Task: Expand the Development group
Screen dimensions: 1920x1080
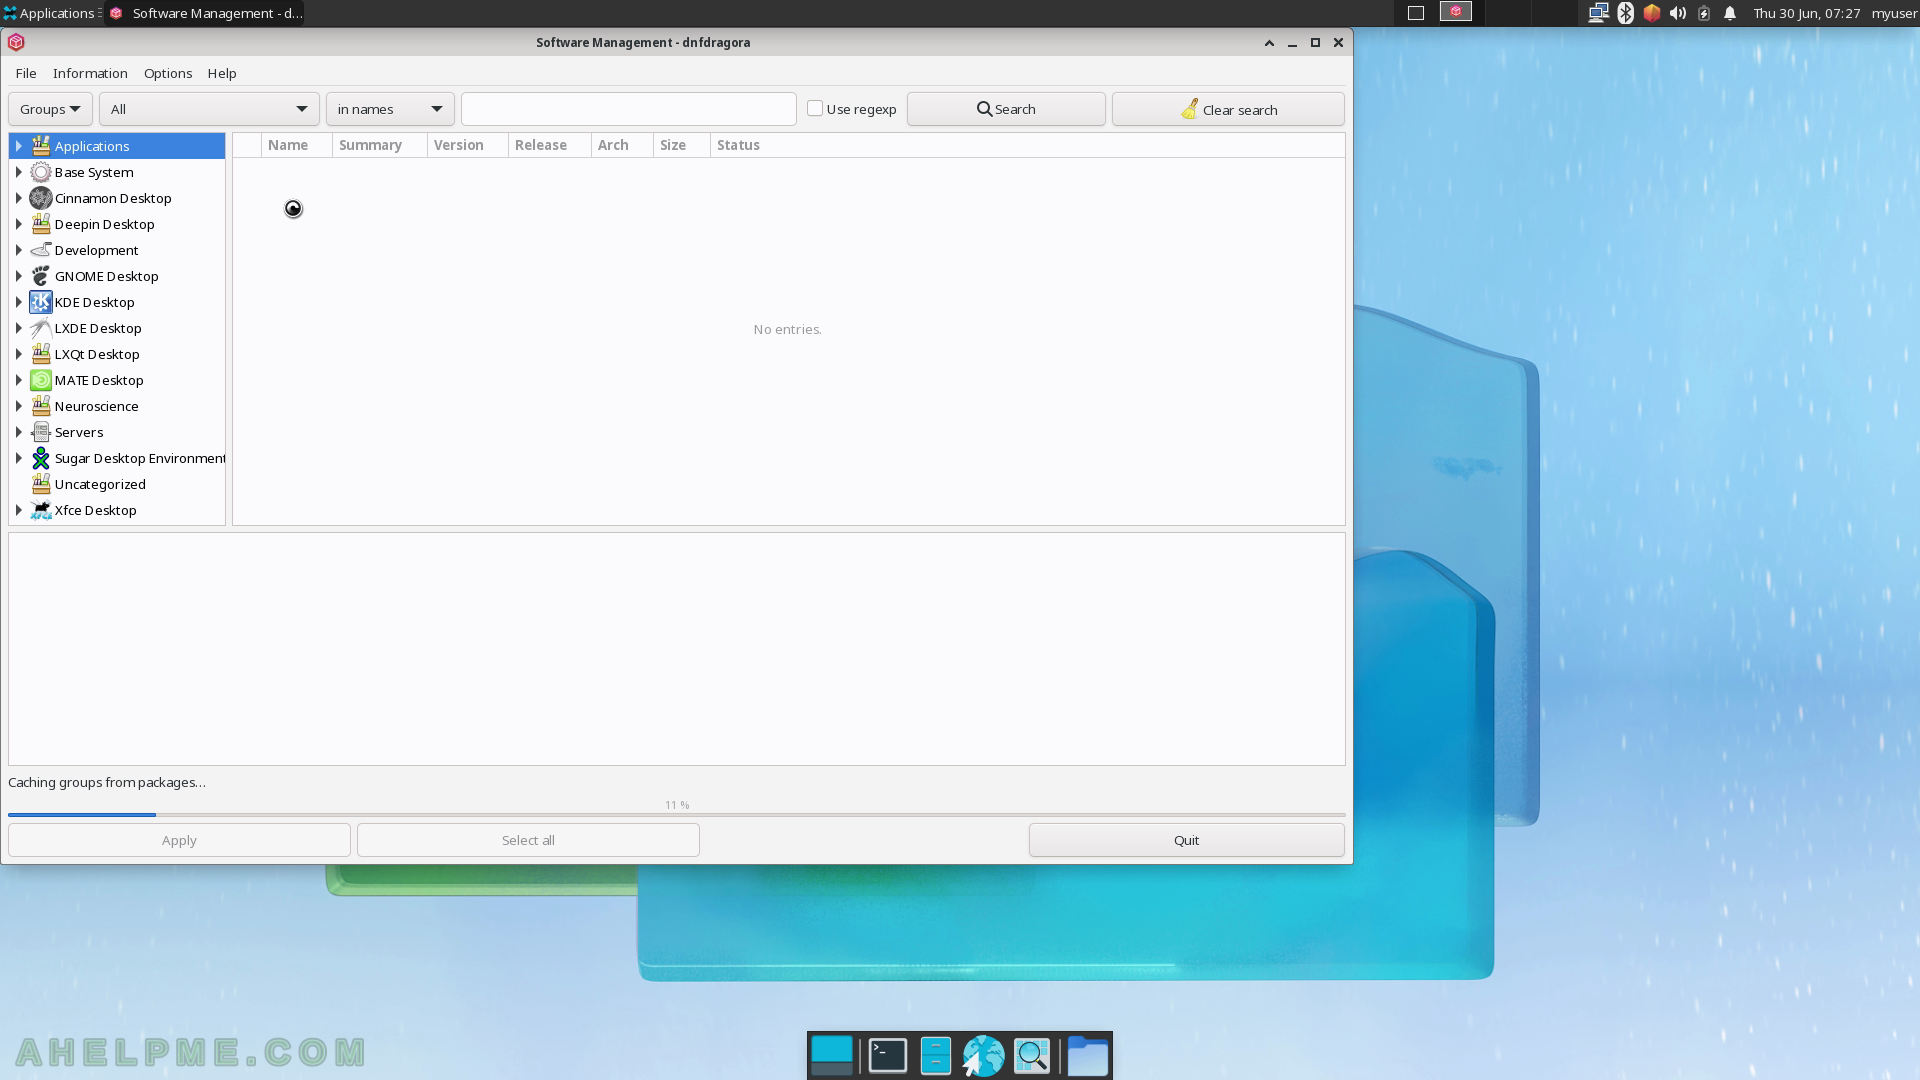Action: click(18, 250)
